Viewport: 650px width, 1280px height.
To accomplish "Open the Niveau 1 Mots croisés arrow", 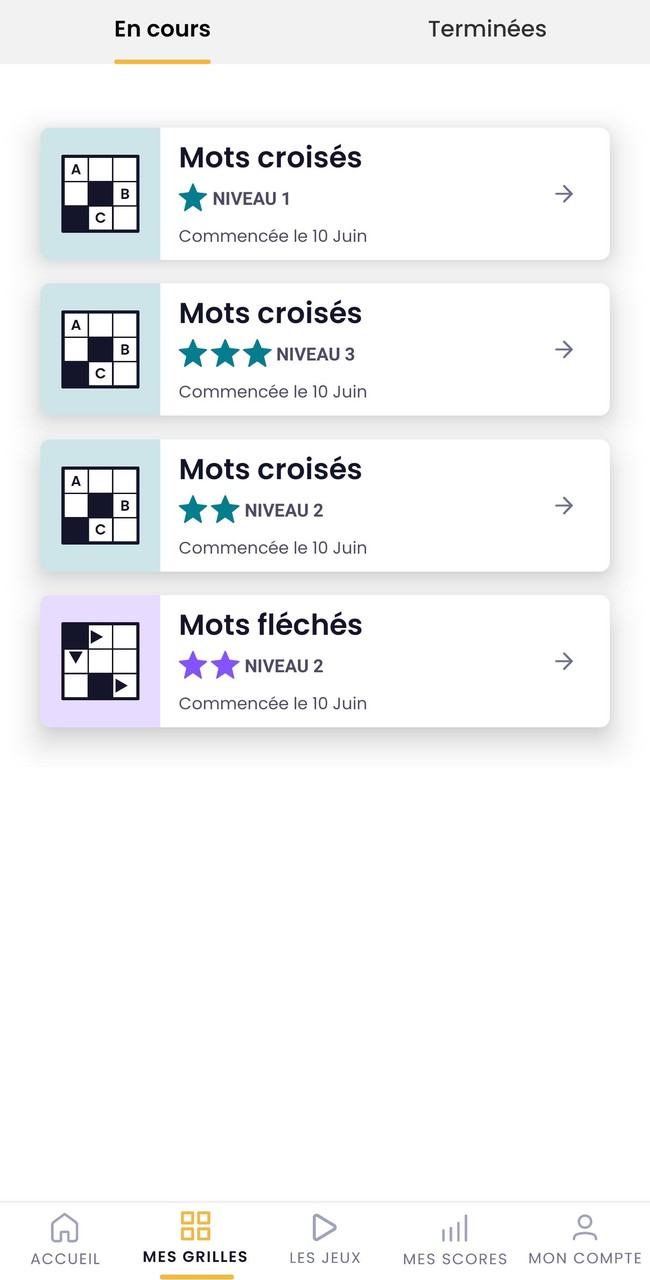I will 563,193.
